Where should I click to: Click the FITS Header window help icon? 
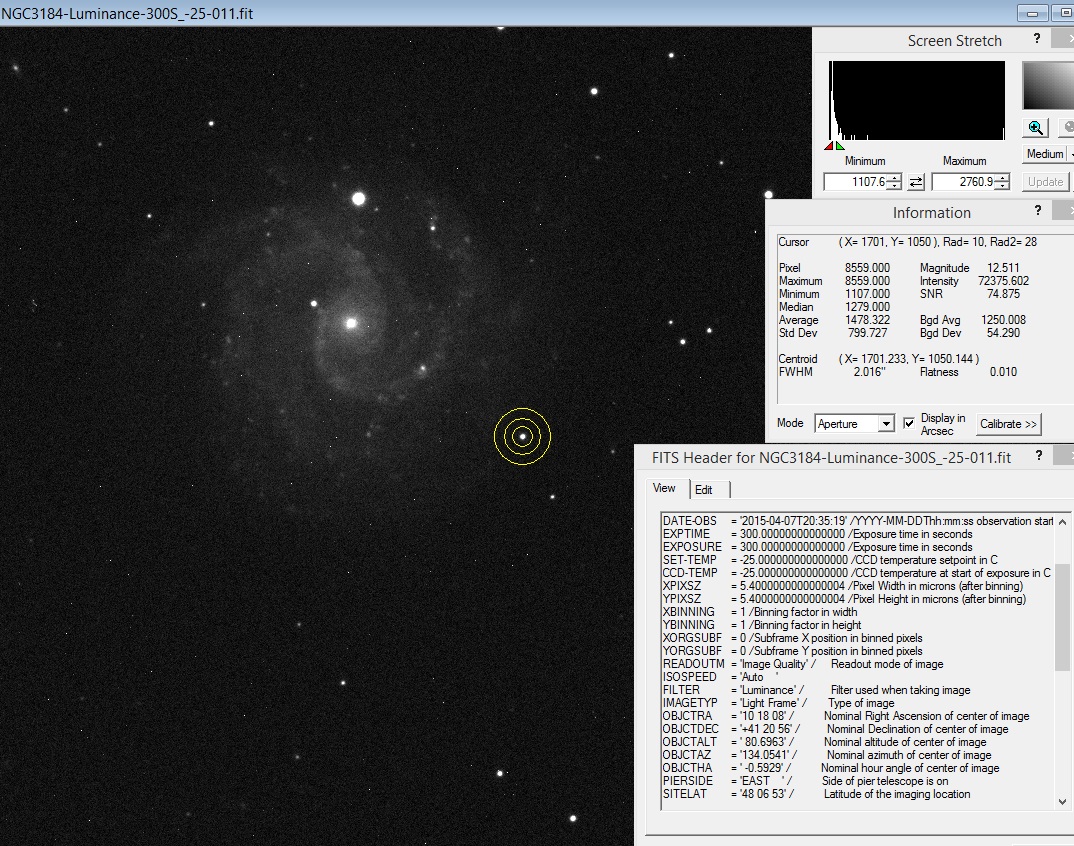click(x=1038, y=455)
